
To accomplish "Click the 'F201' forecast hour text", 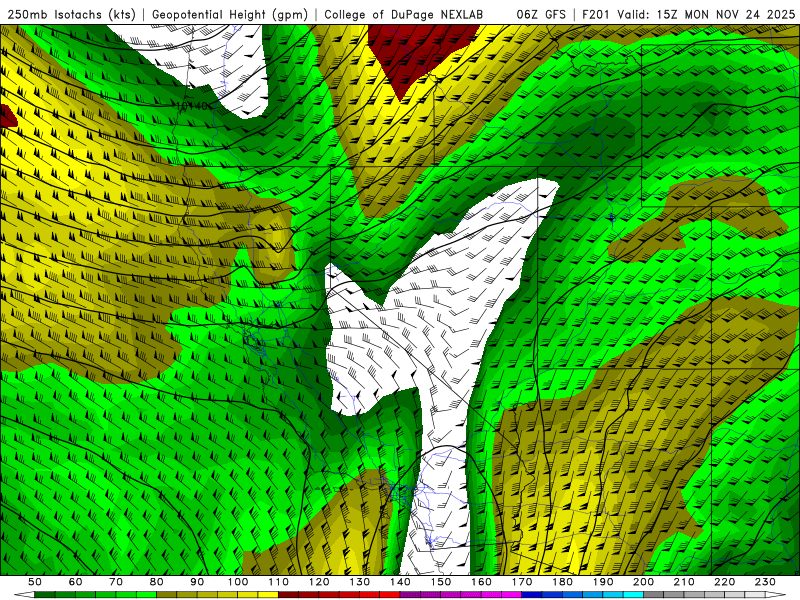I will (596, 14).
